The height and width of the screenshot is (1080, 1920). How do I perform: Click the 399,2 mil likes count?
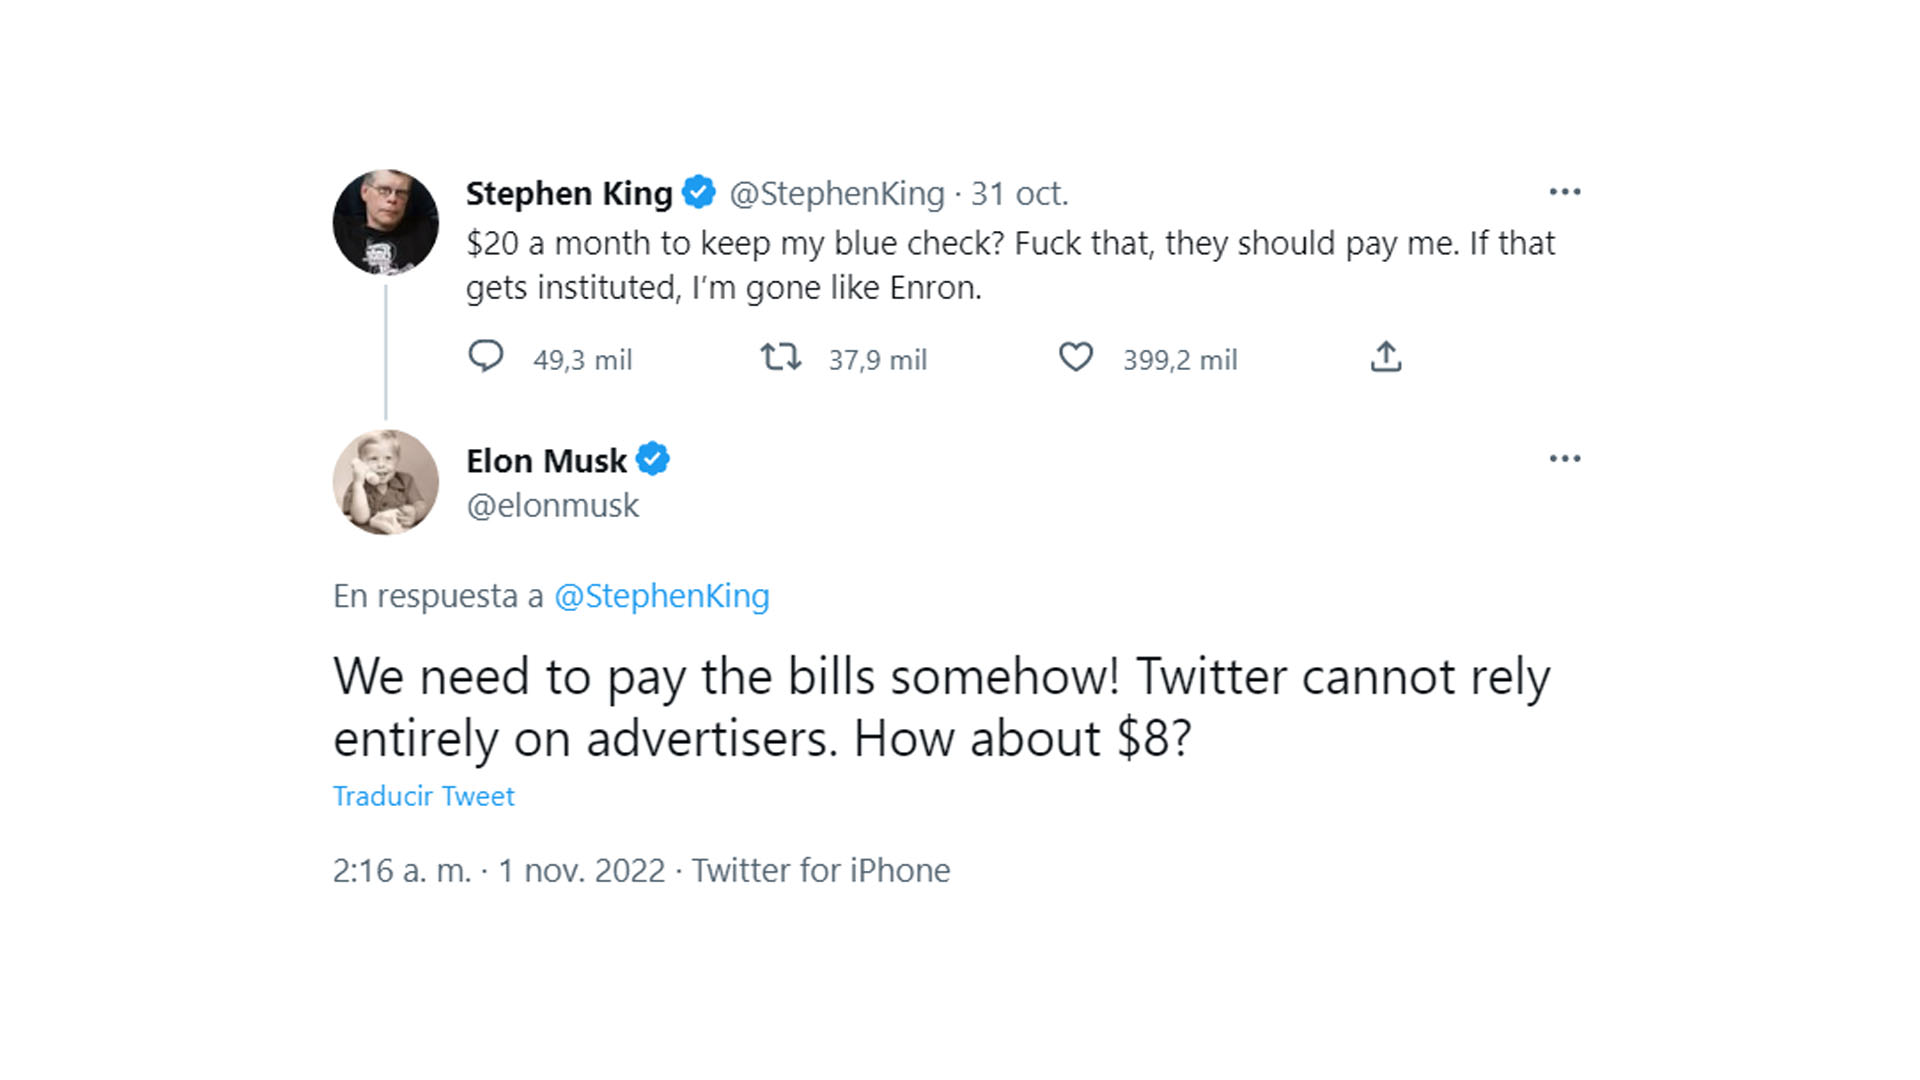[1180, 360]
